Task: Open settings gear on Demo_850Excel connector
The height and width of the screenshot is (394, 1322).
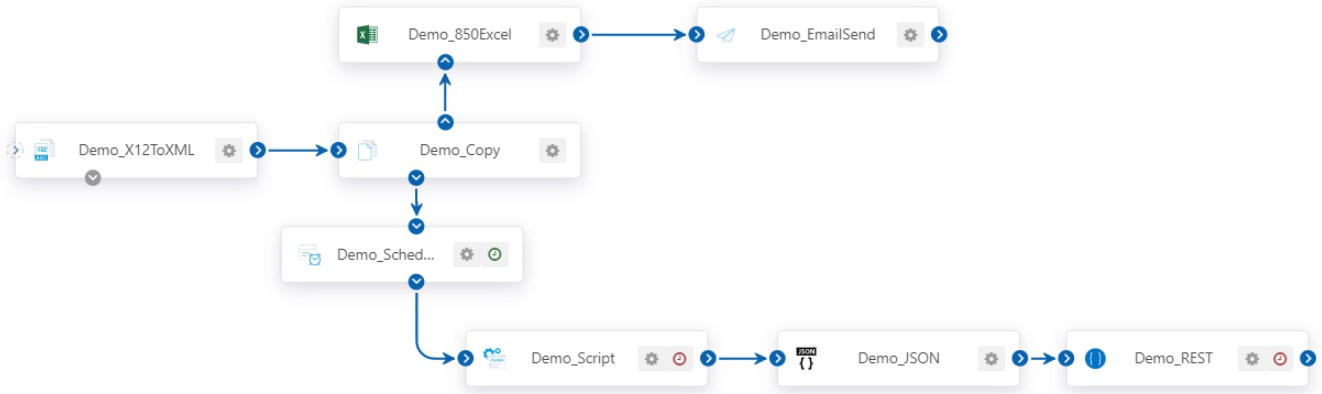Action: pyautogui.click(x=552, y=35)
